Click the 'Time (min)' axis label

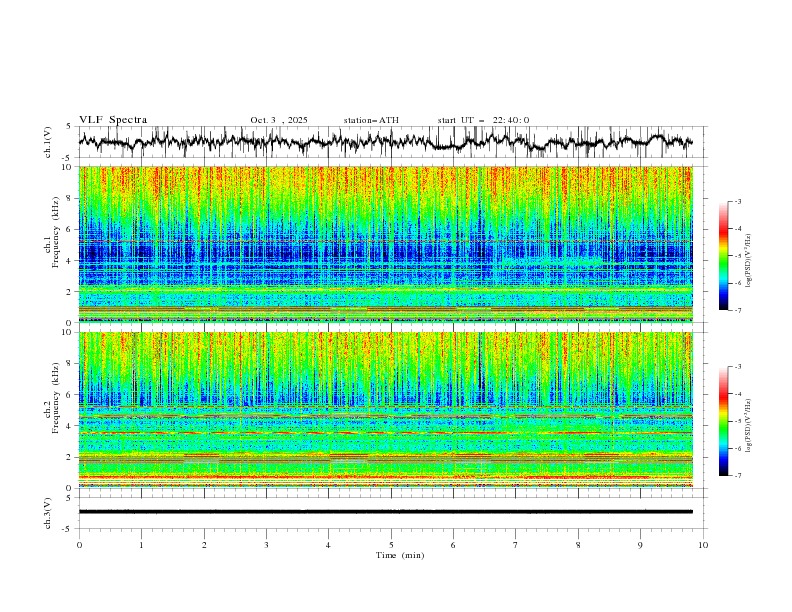coord(400,555)
